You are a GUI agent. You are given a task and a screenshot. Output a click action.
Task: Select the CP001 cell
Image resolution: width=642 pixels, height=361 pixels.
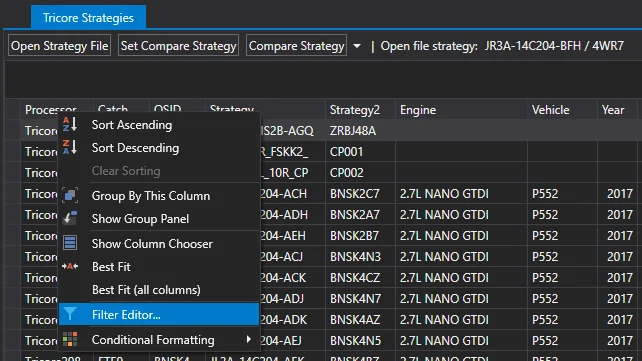click(x=360, y=152)
